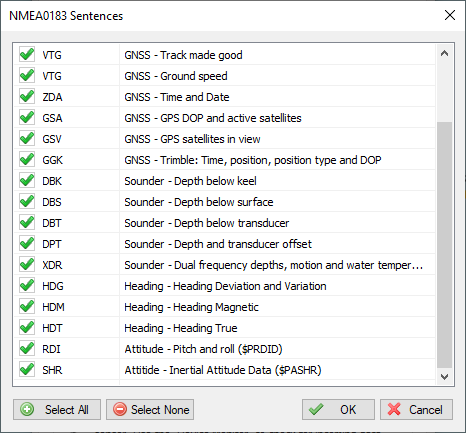
Task: Toggle the GGK Trimble sentence checkbox
Action: click(x=27, y=160)
